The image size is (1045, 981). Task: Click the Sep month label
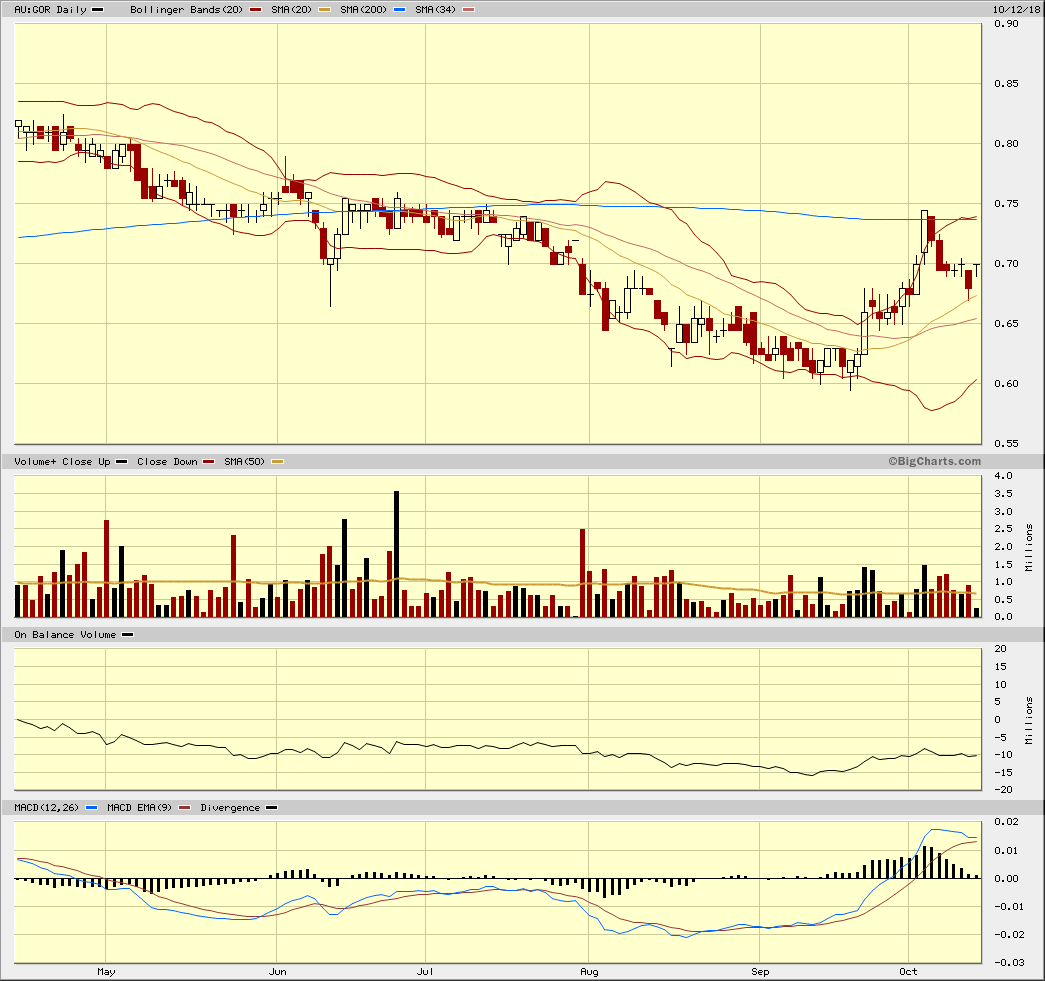click(760, 972)
